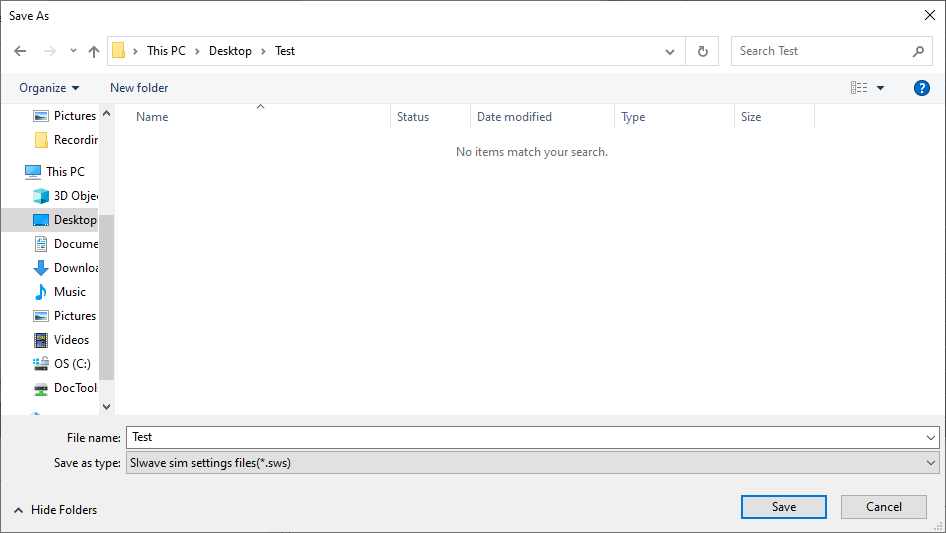Expand the Save as type dropdown
This screenshot has height=533, width=946.
coord(931,463)
